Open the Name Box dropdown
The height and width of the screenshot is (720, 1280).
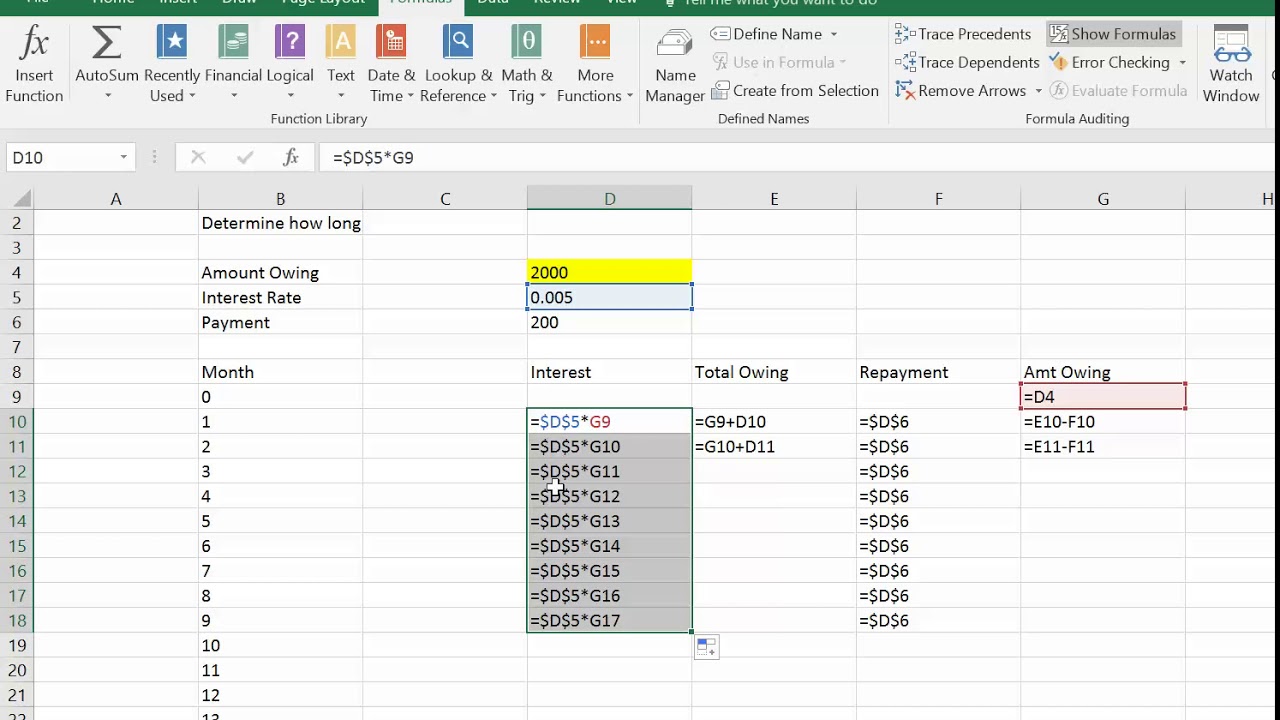123,157
